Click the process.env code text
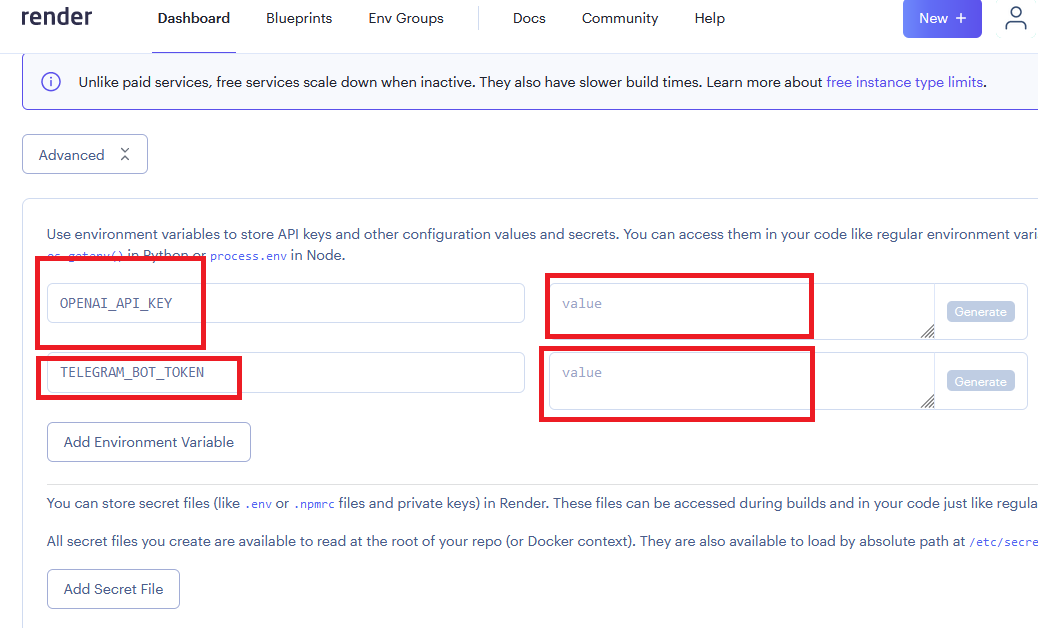The width and height of the screenshot is (1038, 628). point(248,256)
